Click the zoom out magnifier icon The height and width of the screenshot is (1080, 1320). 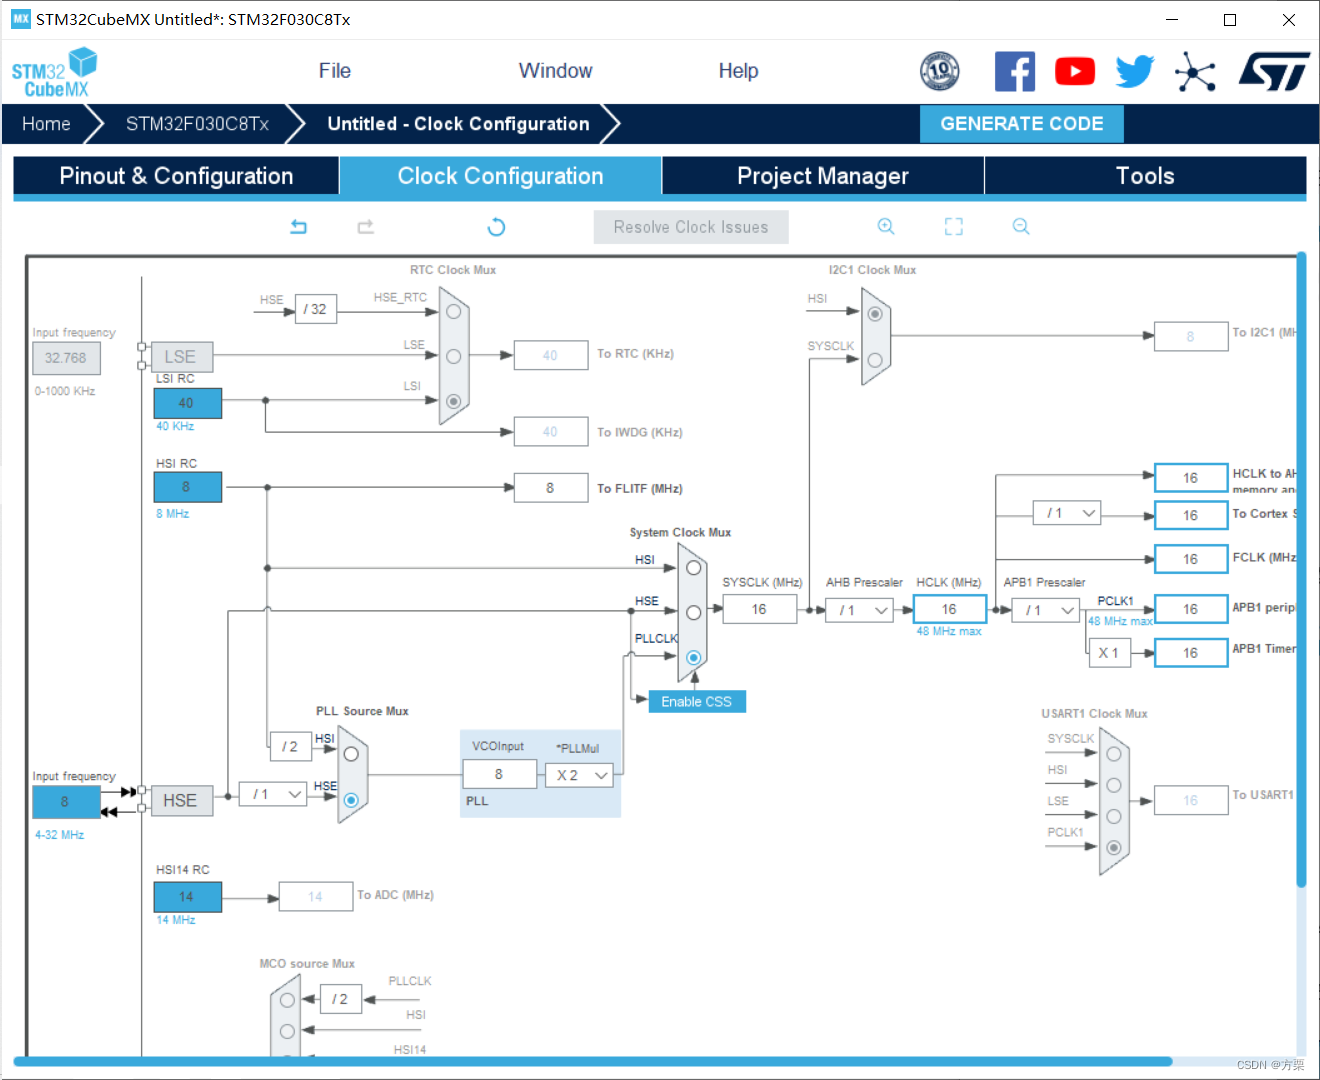(1021, 227)
